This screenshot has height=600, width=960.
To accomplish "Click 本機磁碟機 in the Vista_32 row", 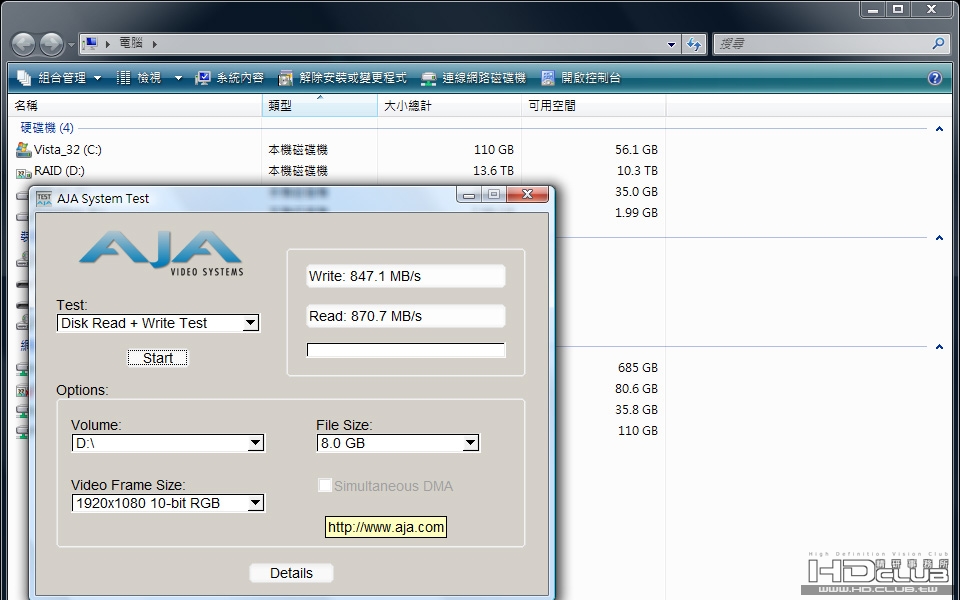I will [x=298, y=149].
